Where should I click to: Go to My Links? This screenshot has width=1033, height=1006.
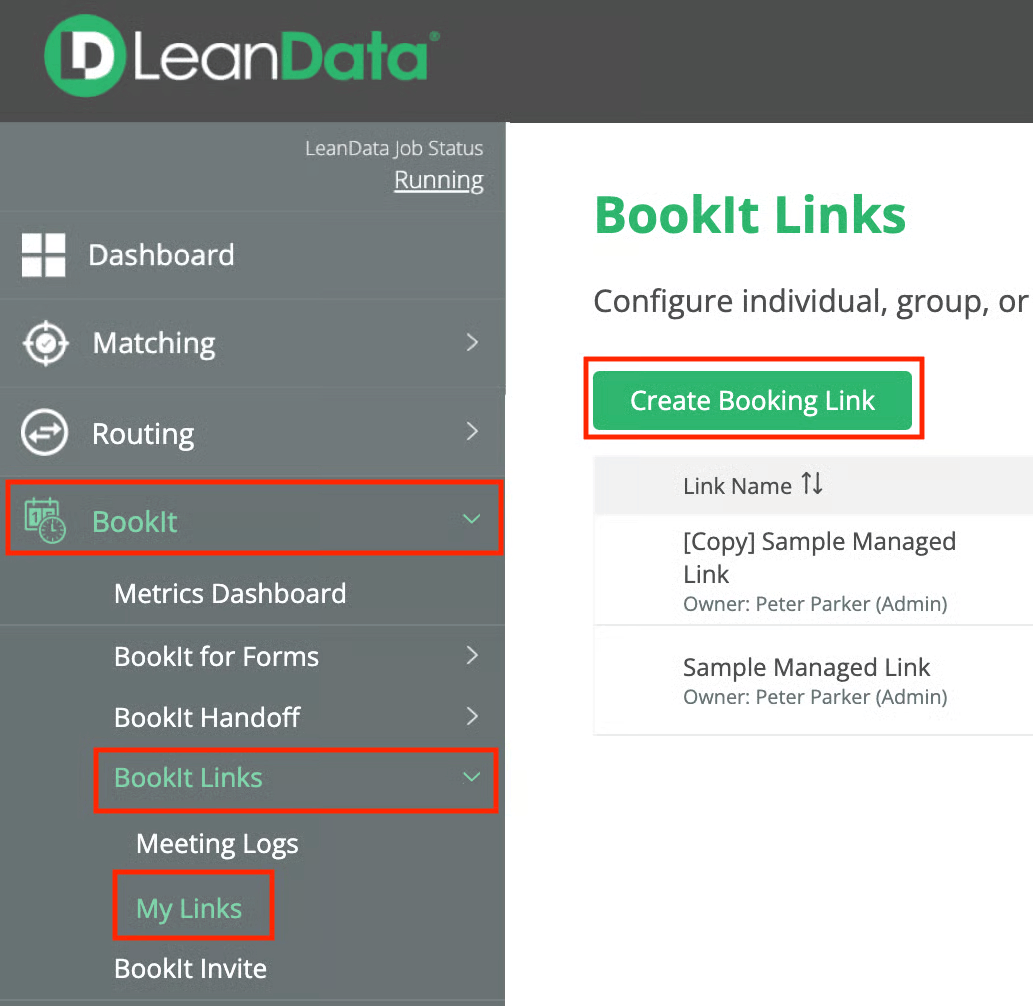(x=189, y=909)
